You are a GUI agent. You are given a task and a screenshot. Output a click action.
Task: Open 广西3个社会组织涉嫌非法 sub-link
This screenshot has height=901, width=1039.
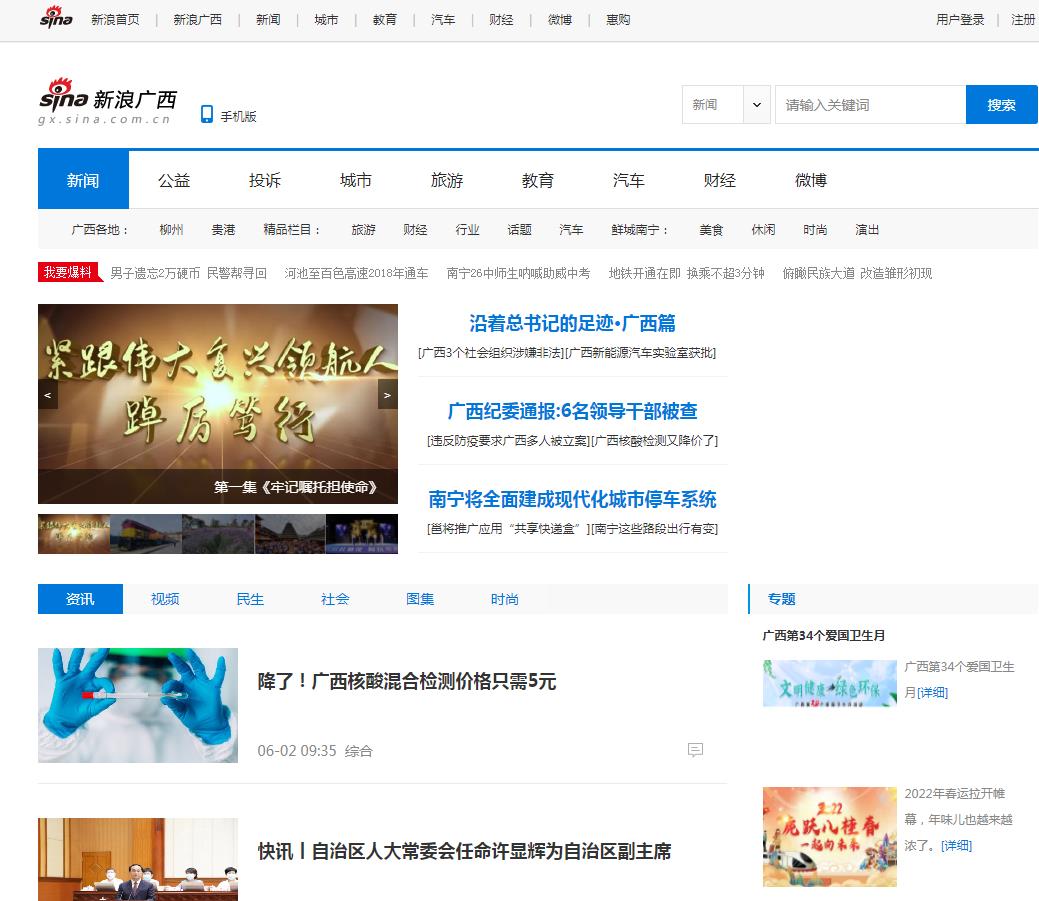pos(491,352)
